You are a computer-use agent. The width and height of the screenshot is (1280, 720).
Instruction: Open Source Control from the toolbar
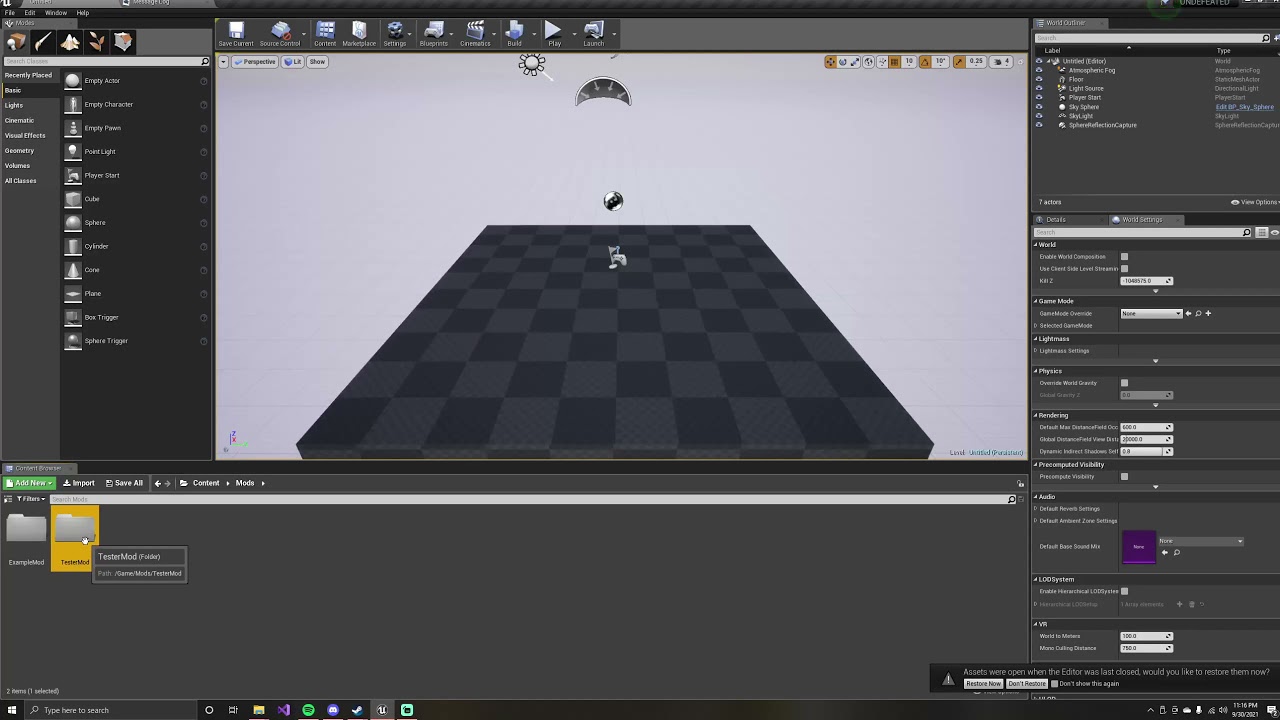280,34
